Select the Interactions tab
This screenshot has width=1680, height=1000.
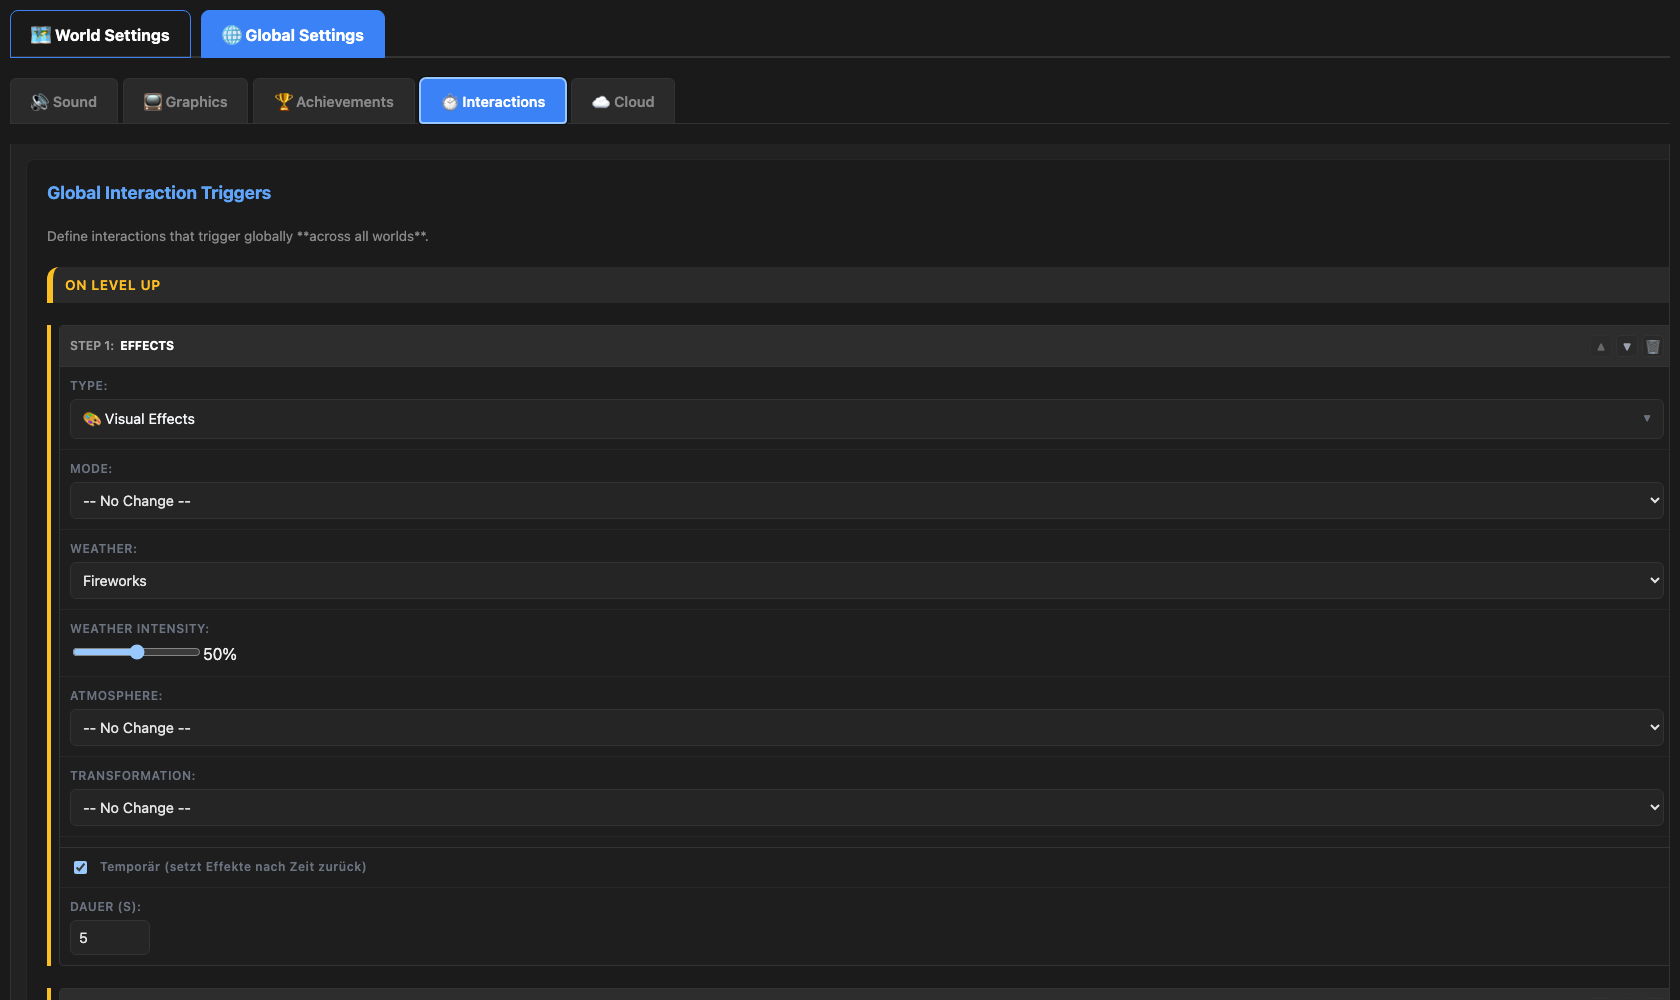[x=493, y=102]
